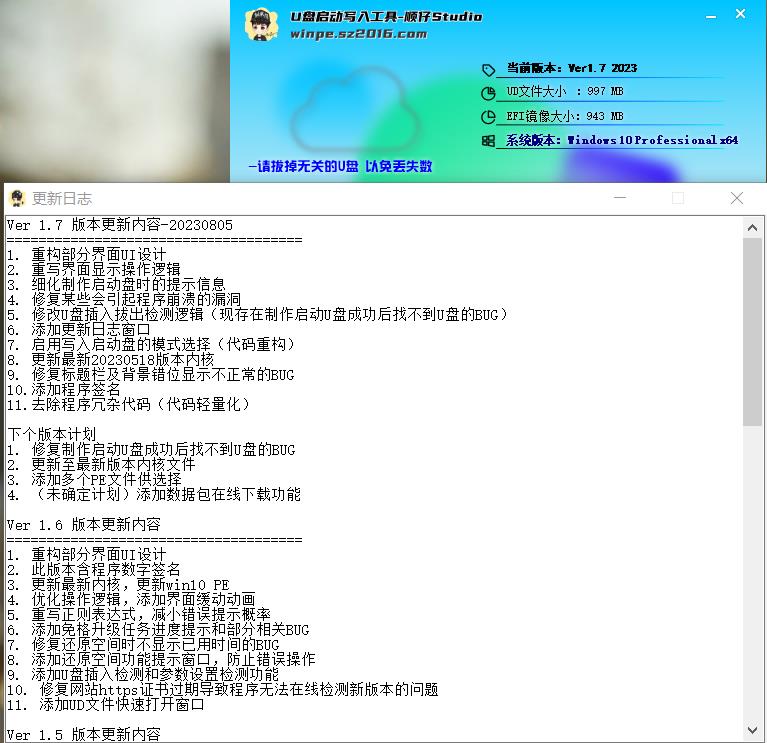Click the avatar logo in the U盘启动写入工具 window

click(x=262, y=24)
